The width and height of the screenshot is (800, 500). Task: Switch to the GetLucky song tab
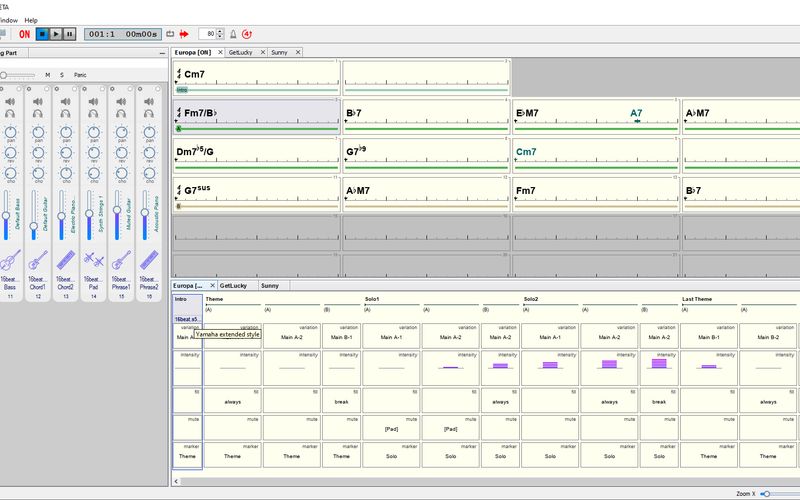click(x=240, y=52)
